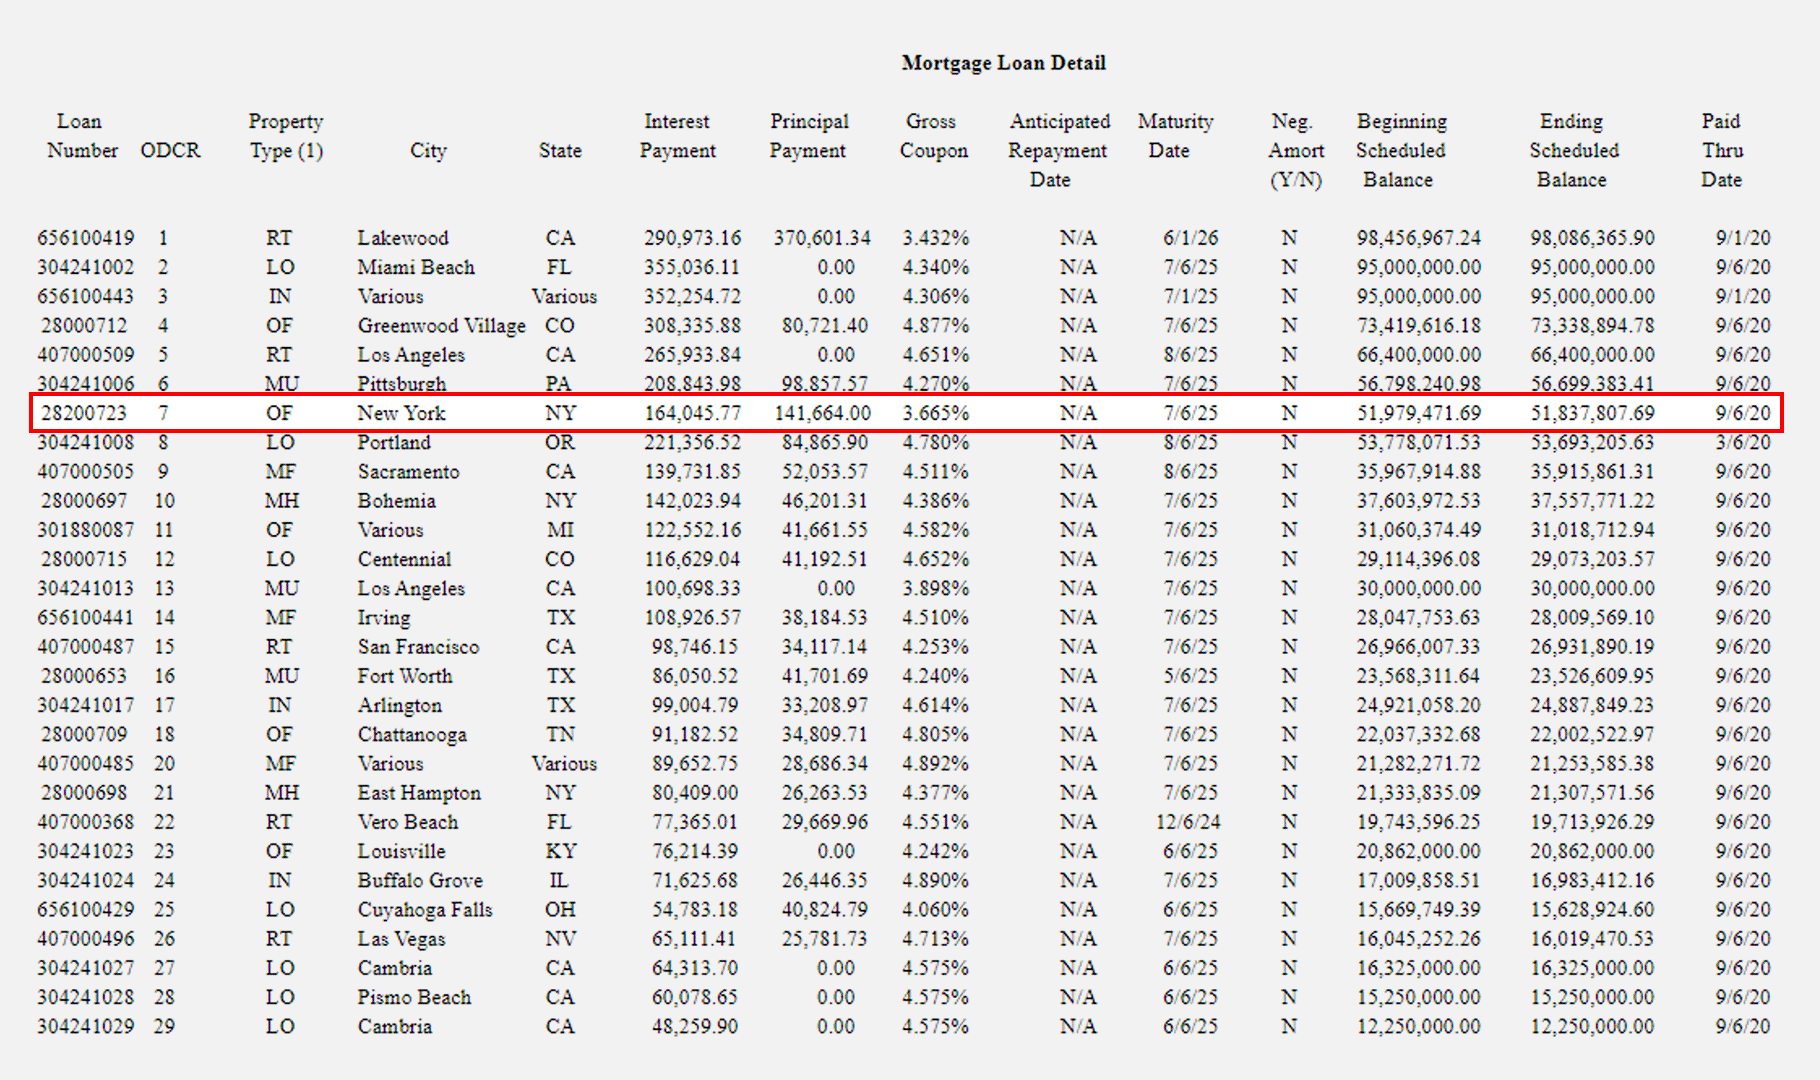Screen dimensions: 1820x1080
Task: Click the Anticipated Repayment Date header
Action: 1058,150
